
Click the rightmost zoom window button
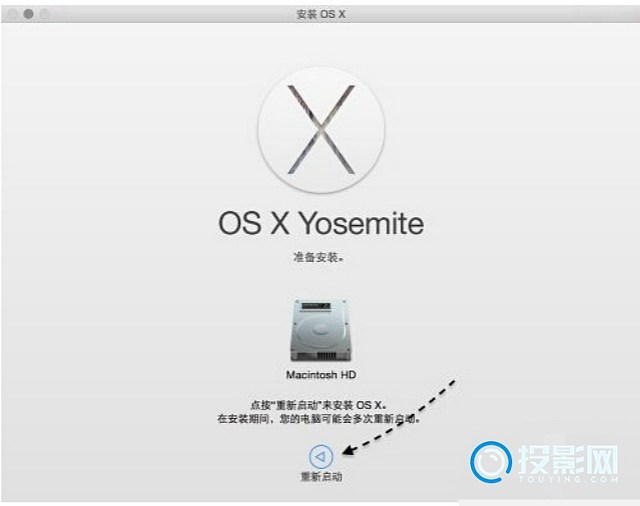click(44, 14)
